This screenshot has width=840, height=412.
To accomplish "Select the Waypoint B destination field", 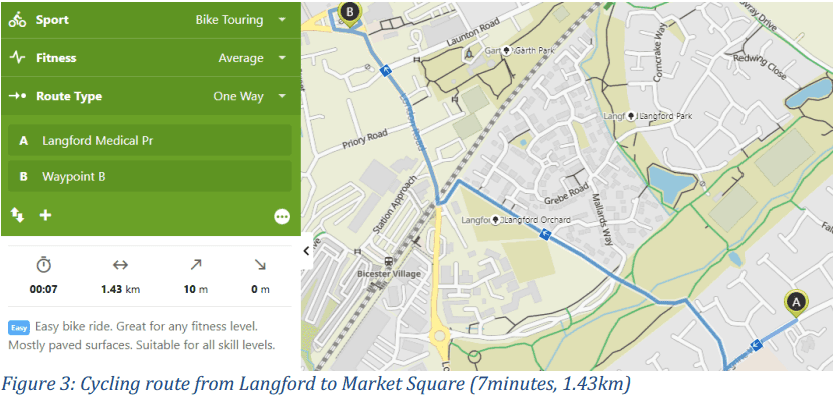I will [x=149, y=176].
